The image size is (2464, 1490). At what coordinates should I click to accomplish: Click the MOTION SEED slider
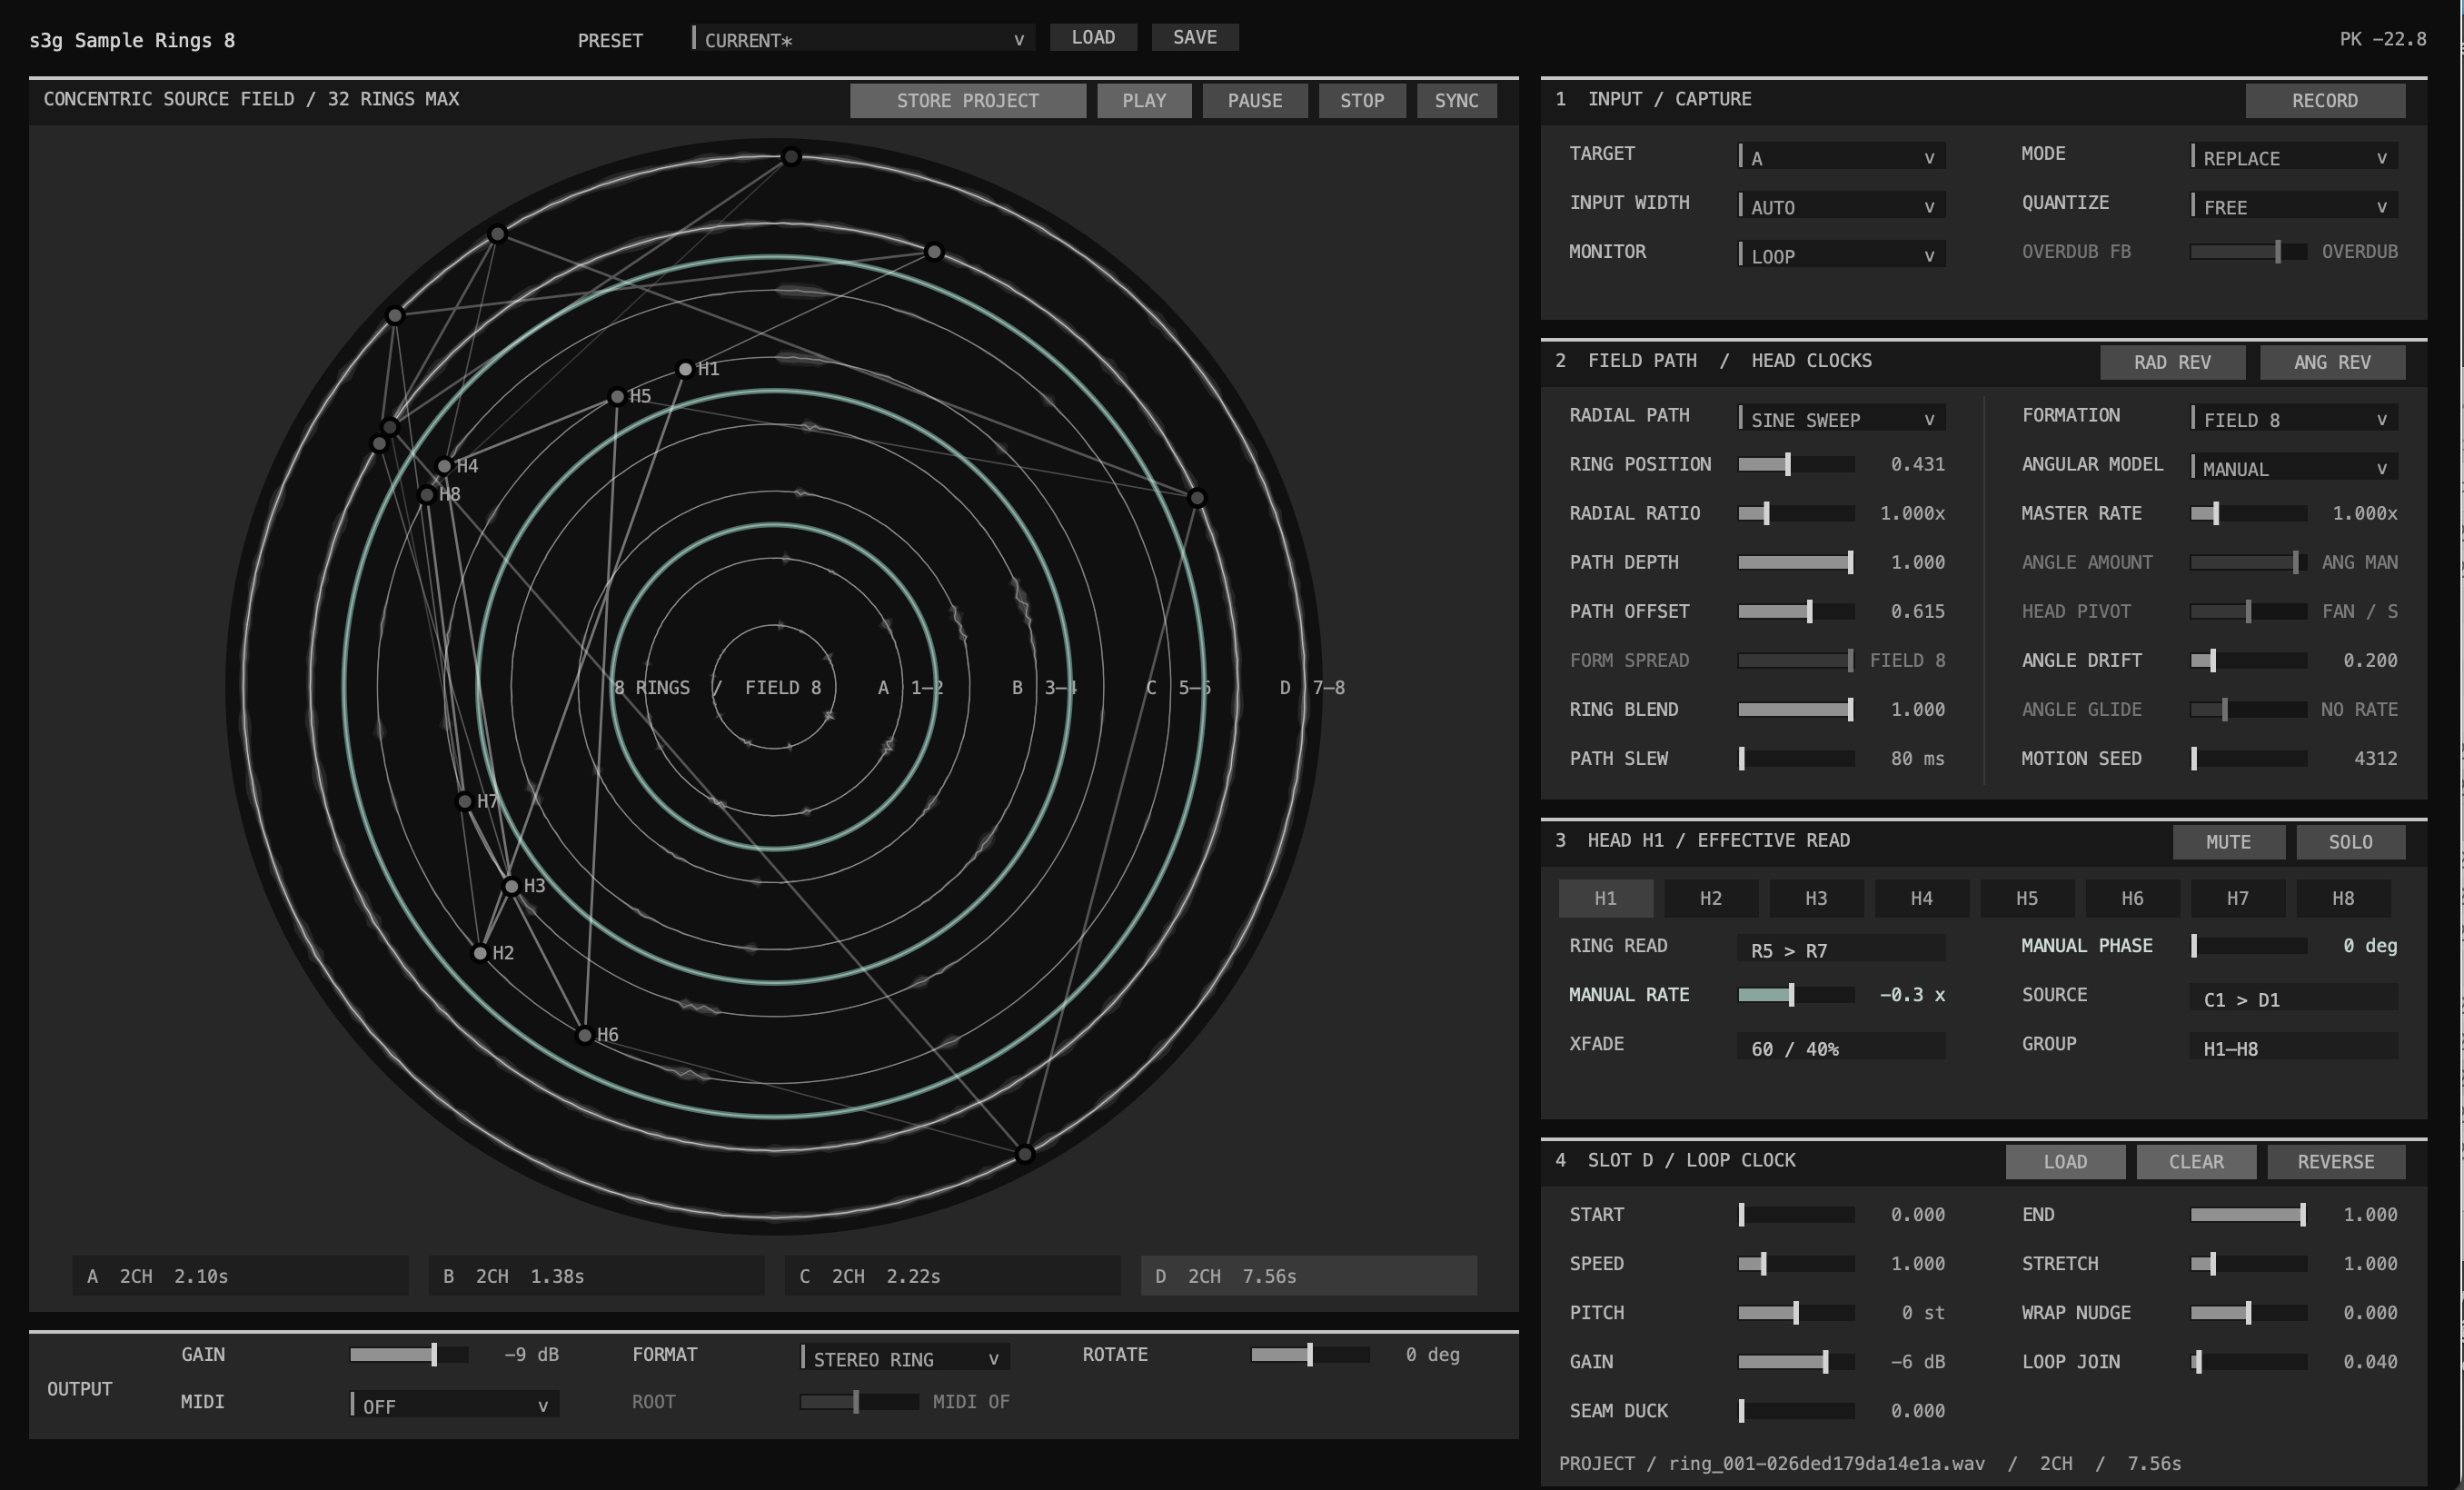point(2248,758)
